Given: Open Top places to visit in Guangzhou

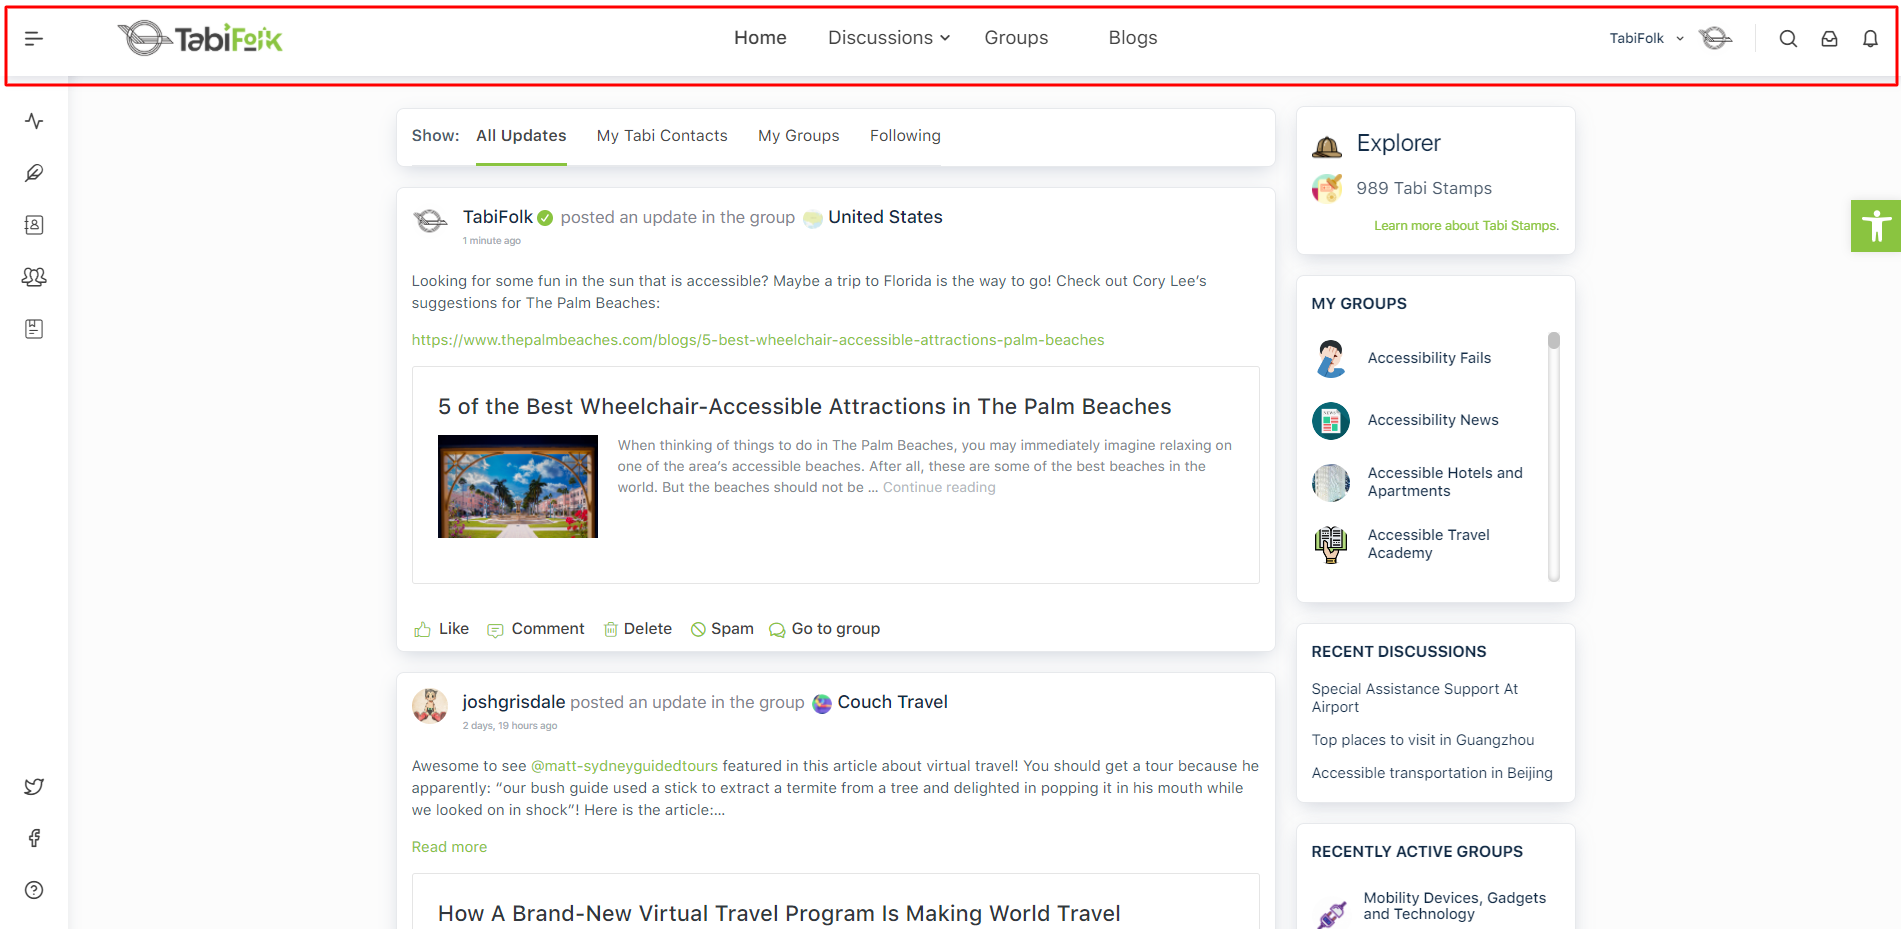Looking at the screenshot, I should (1422, 740).
